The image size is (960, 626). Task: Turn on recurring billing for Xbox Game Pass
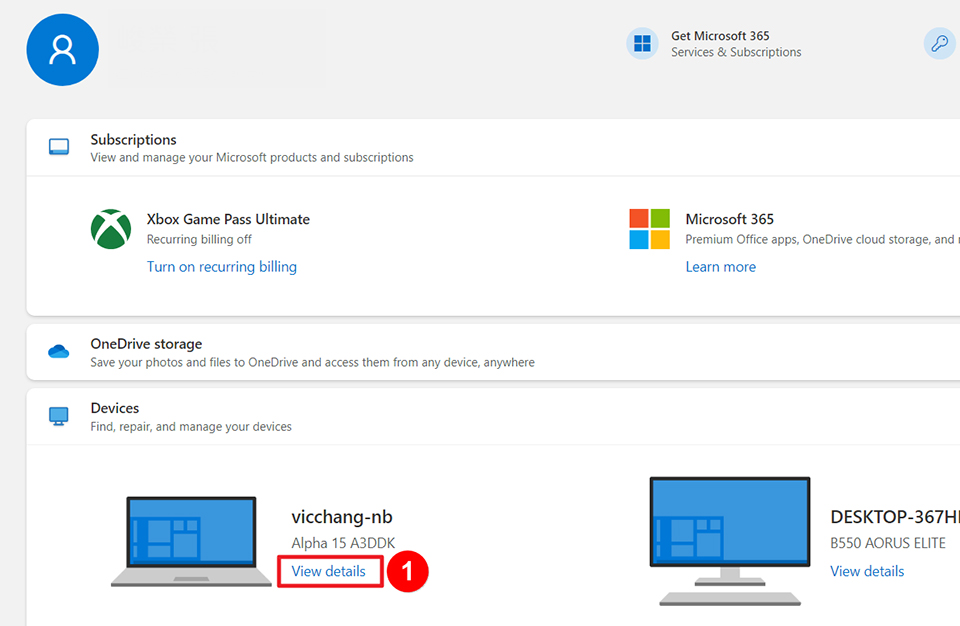221,266
